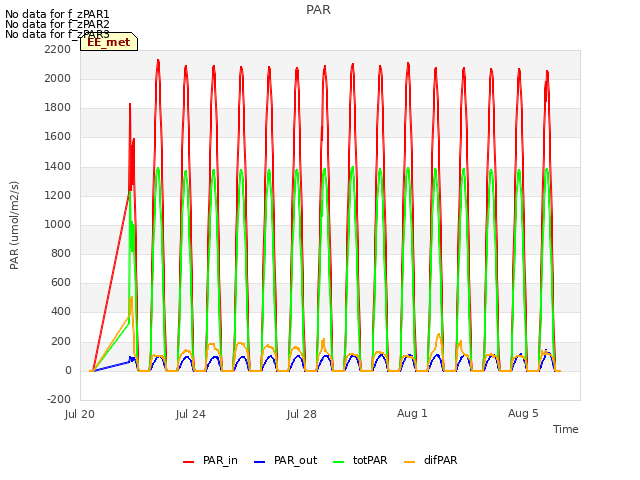640x480 pixels.
Task: Click the -200 y-axis tick label
Action: click(59, 400)
